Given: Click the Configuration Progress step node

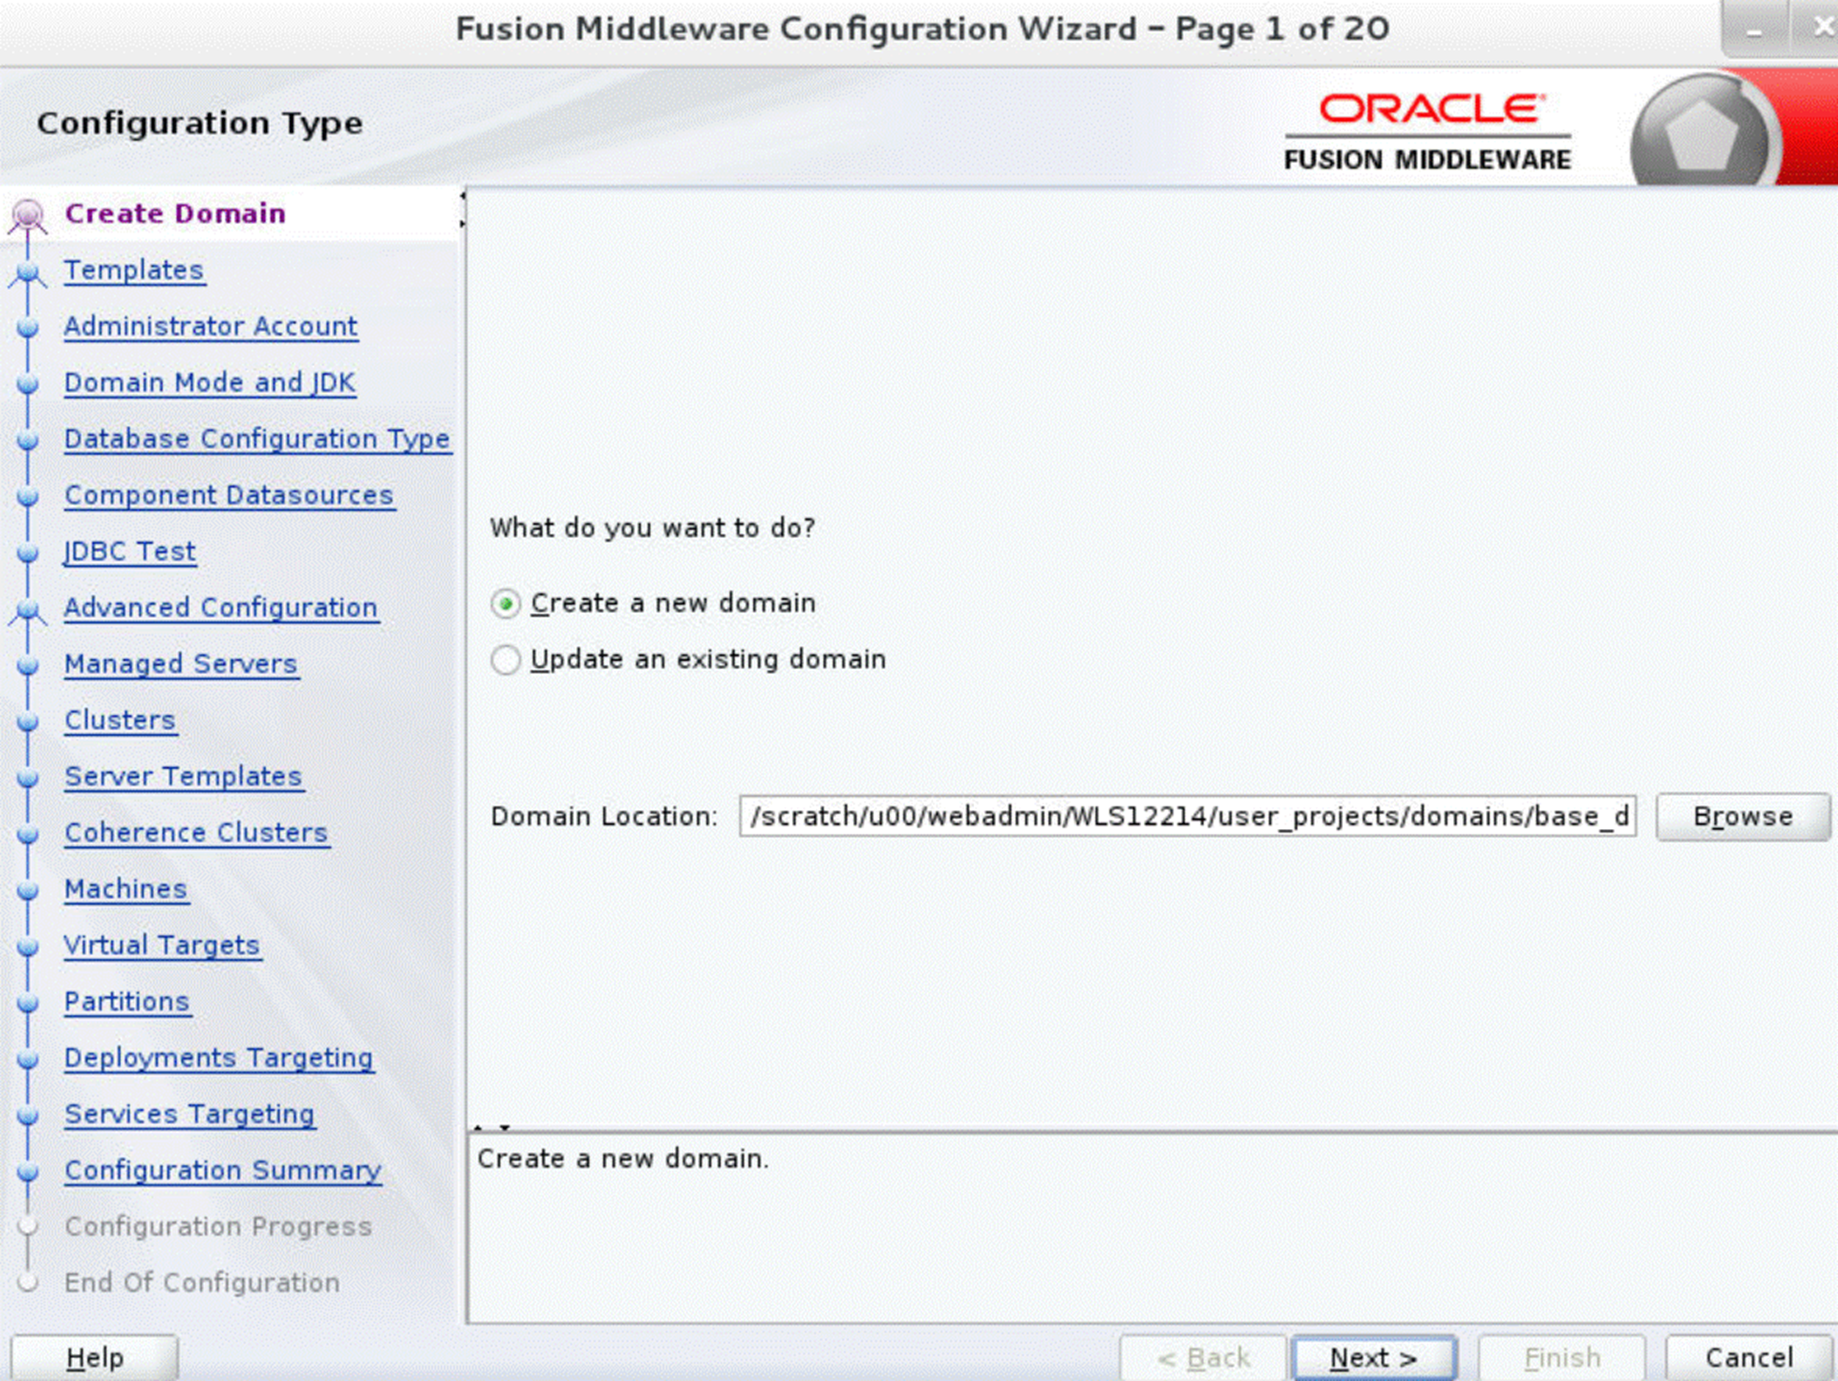Looking at the screenshot, I should pos(29,1227).
